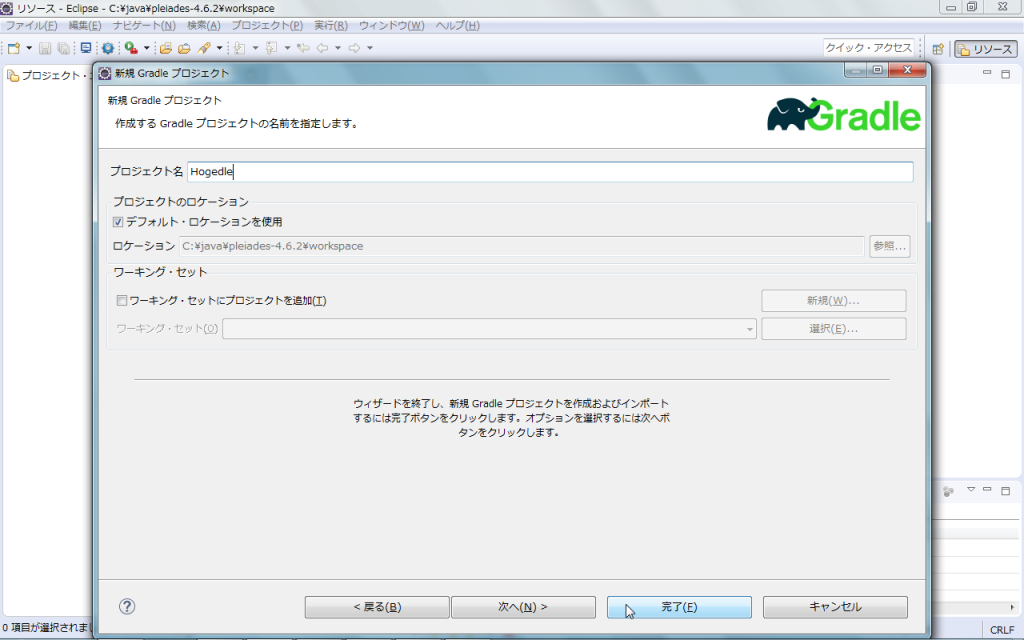Expand the Next Annotation dropdown
The image size is (1024, 640).
click(255, 48)
